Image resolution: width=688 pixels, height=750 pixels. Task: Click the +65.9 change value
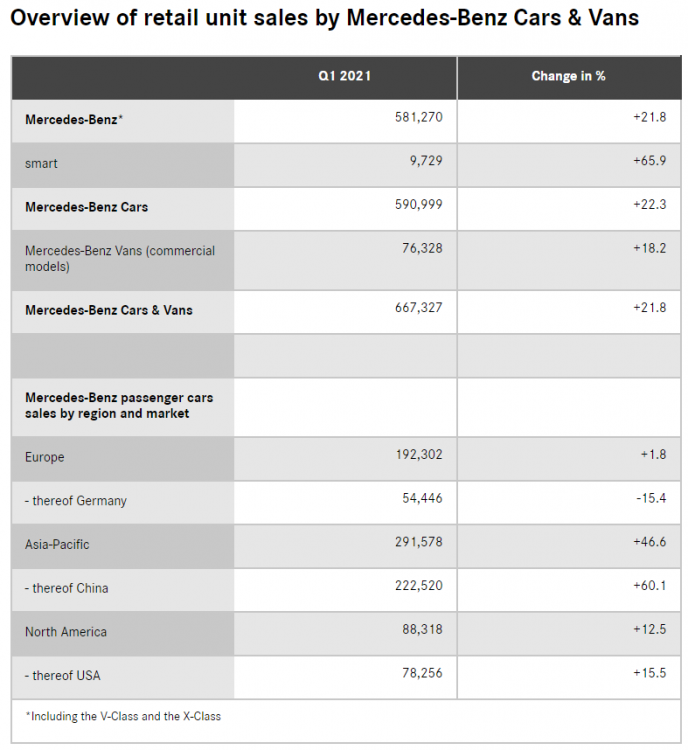click(649, 160)
